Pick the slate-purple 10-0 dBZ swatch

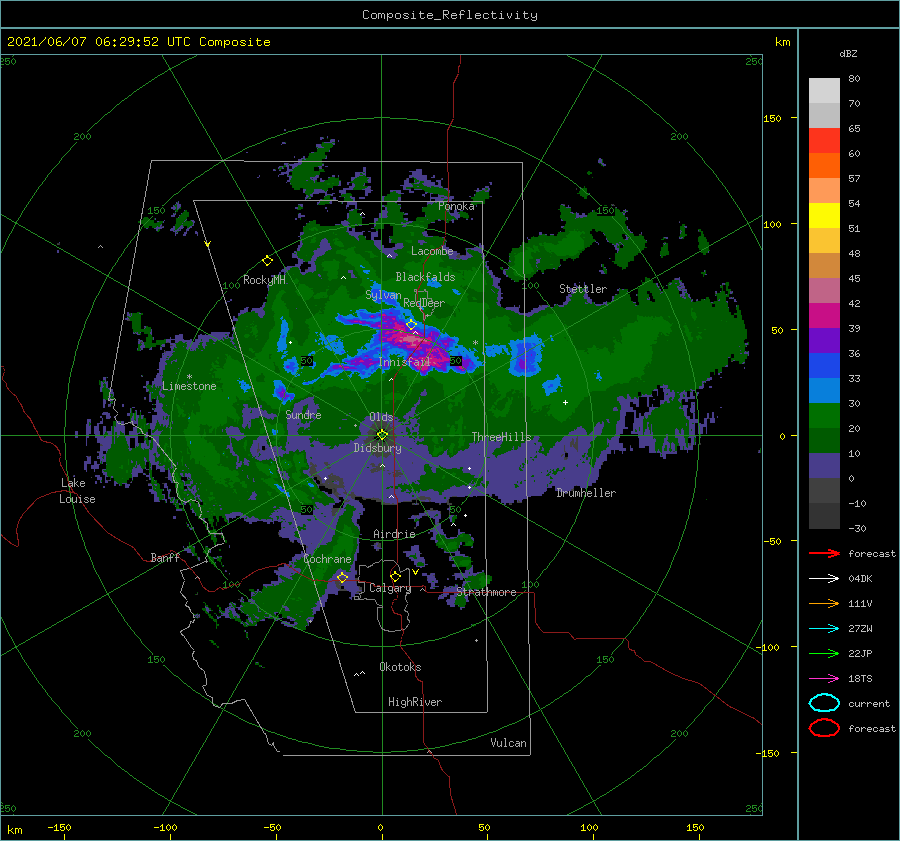[824, 466]
